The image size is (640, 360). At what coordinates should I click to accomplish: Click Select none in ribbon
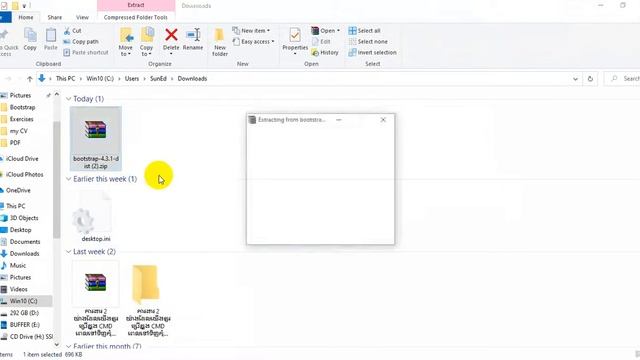pos(368,42)
